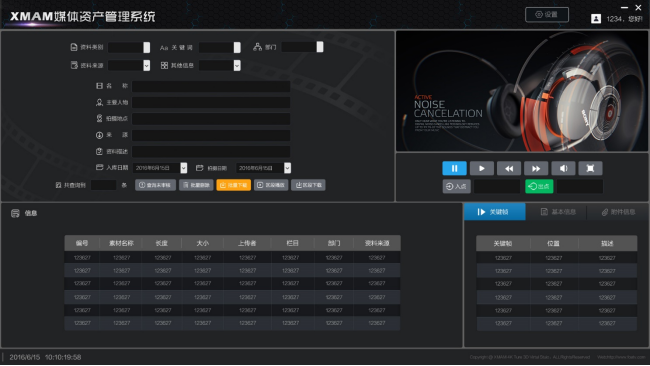The width and height of the screenshot is (650, 366).
Task: Click the user profile avatar icon
Action: pos(596,19)
